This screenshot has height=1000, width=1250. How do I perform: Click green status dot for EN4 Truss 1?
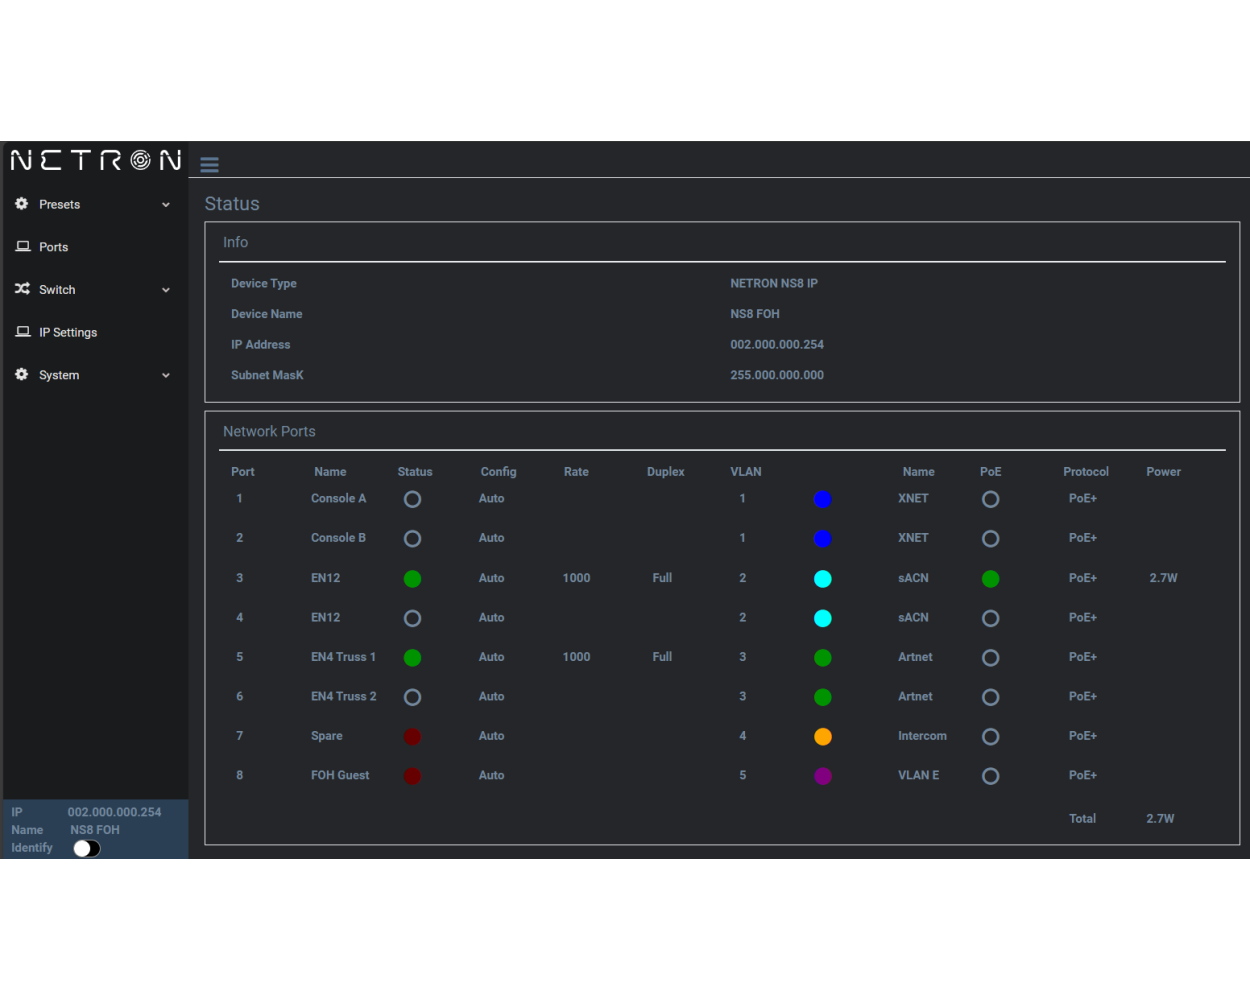coord(412,657)
